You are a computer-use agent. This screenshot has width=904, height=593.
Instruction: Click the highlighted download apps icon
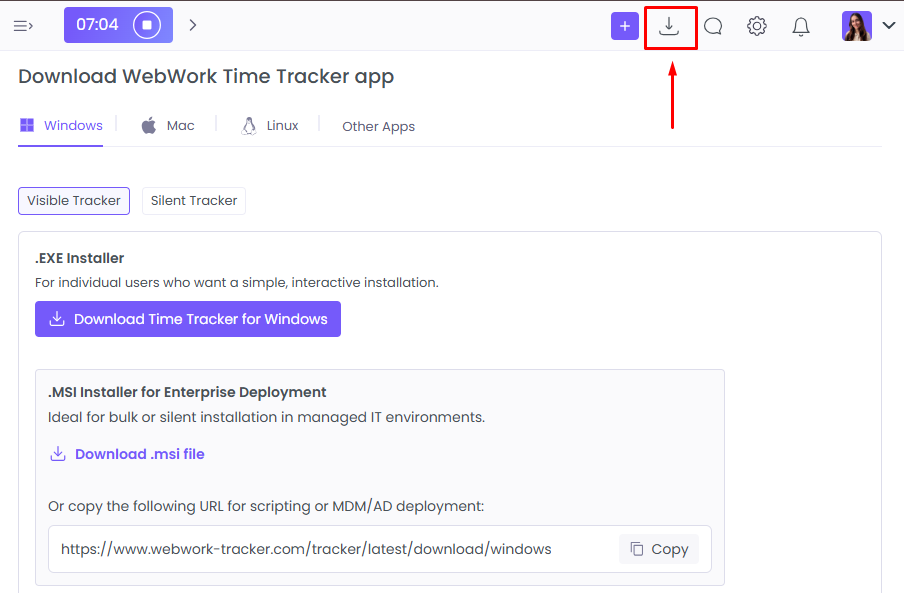670,26
